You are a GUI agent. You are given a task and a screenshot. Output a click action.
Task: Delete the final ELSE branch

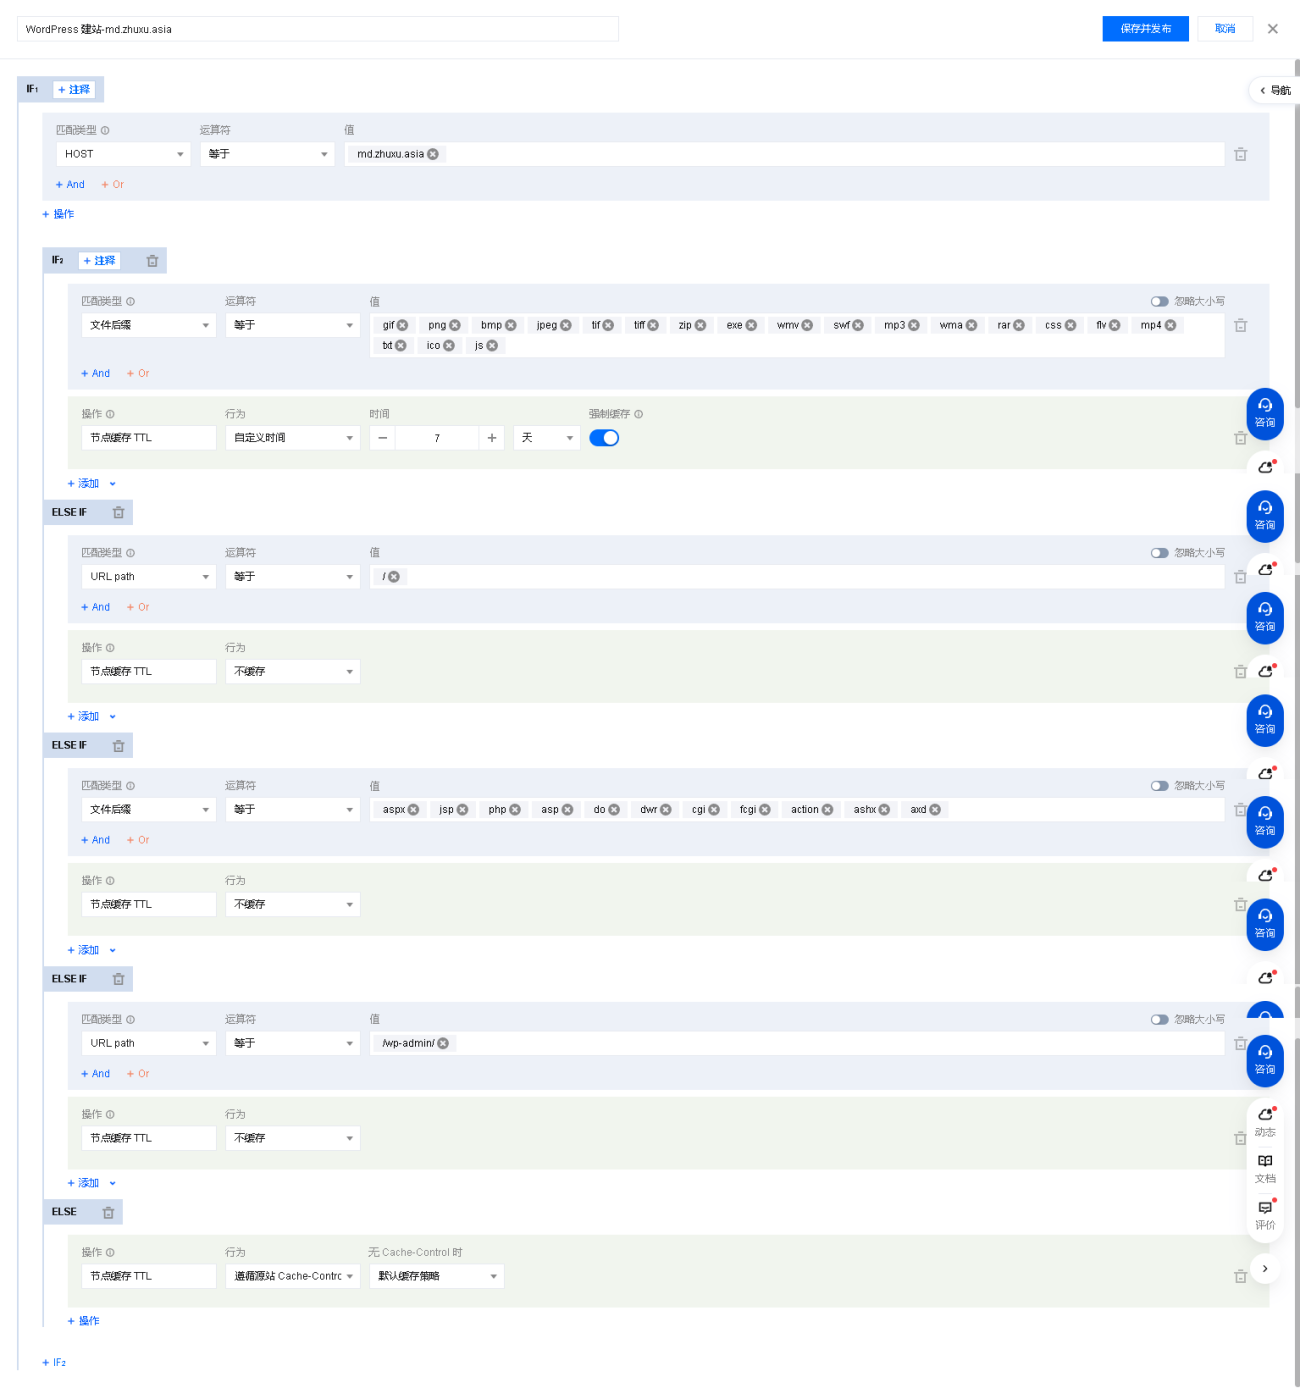[x=108, y=1213]
